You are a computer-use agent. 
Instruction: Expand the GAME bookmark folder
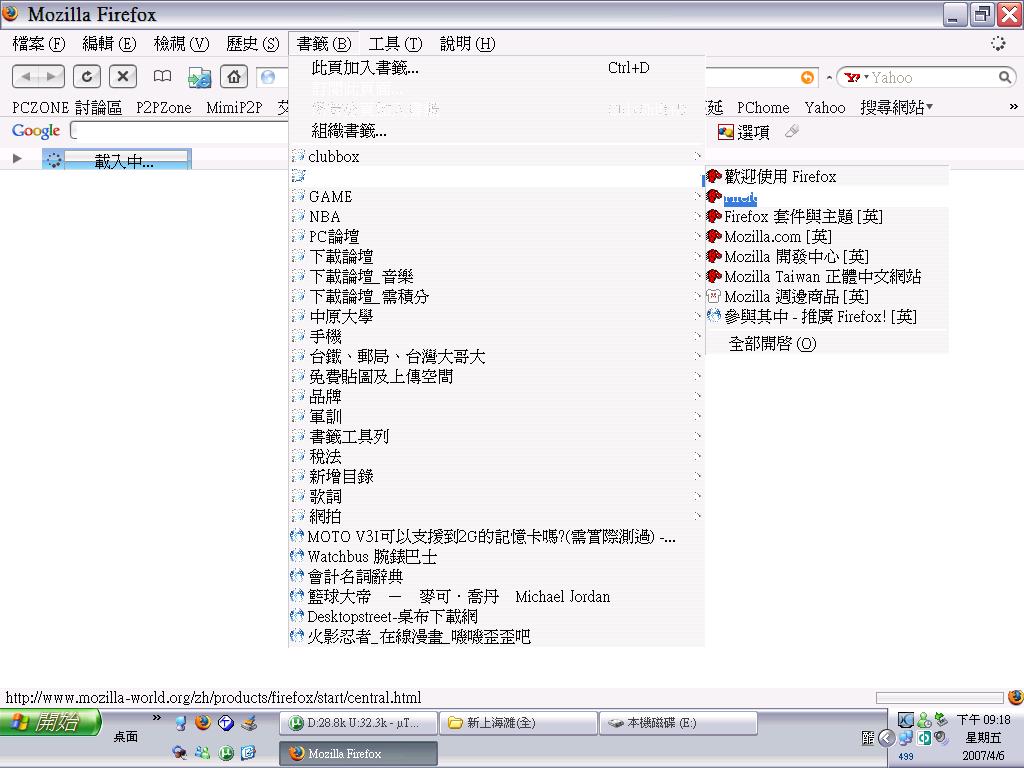(330, 197)
